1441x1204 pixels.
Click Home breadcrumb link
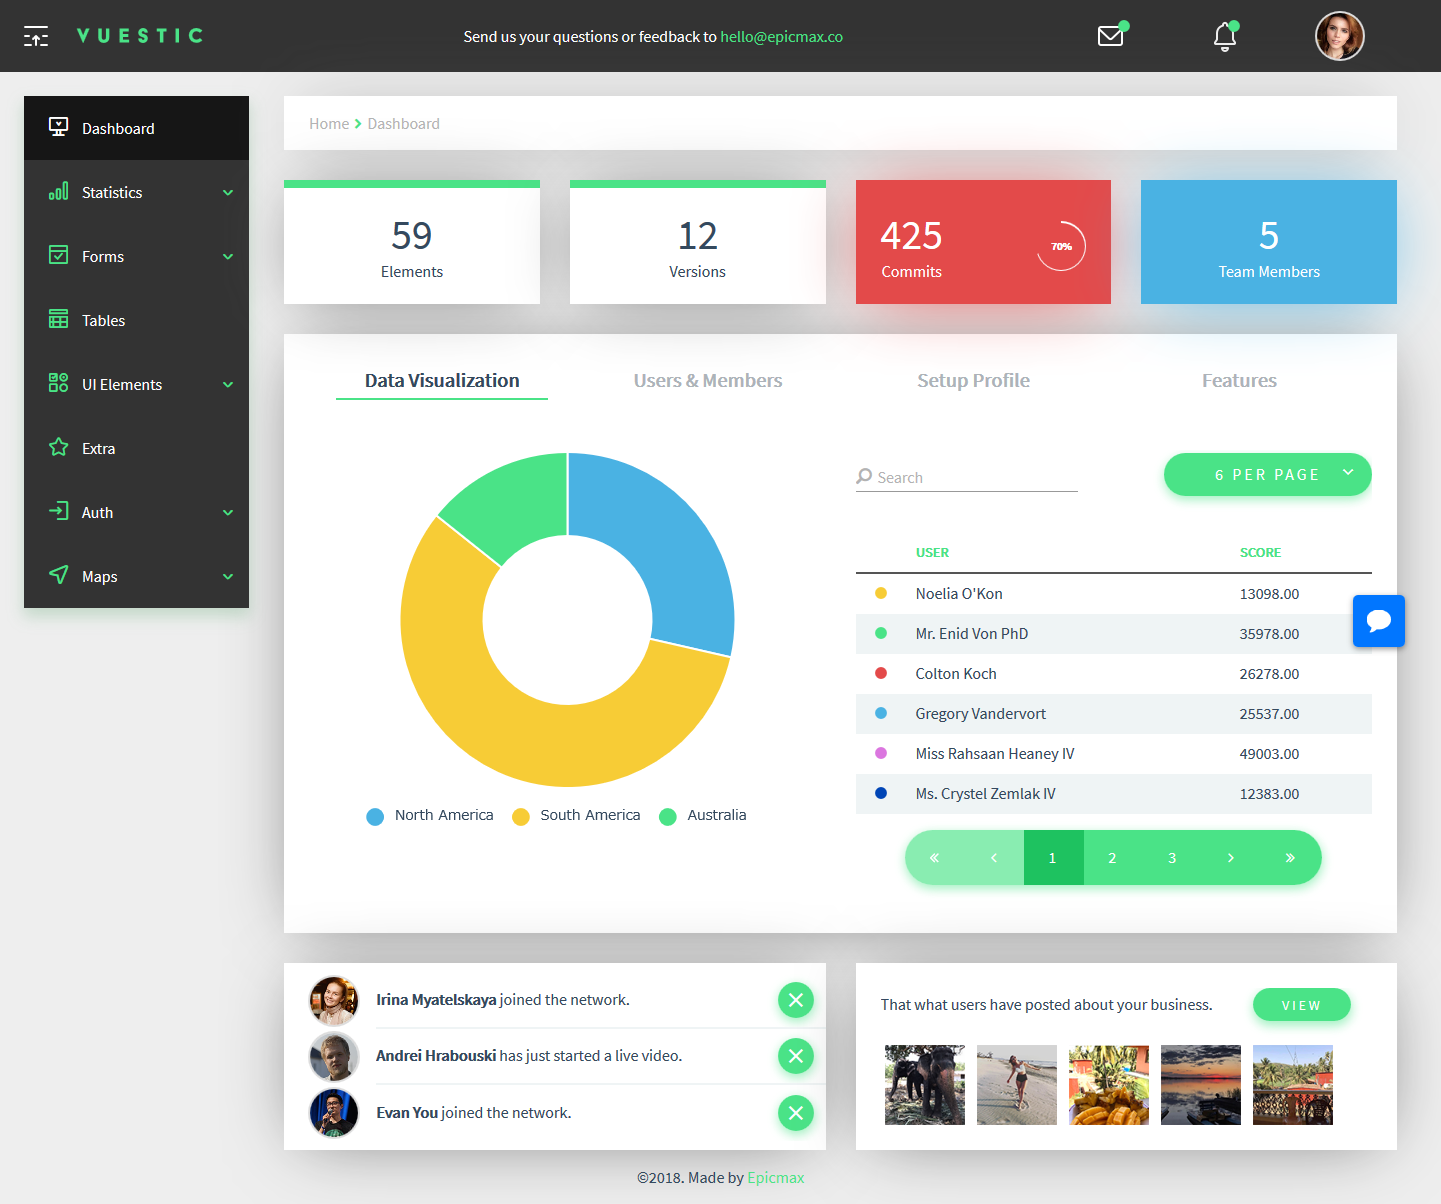click(329, 124)
